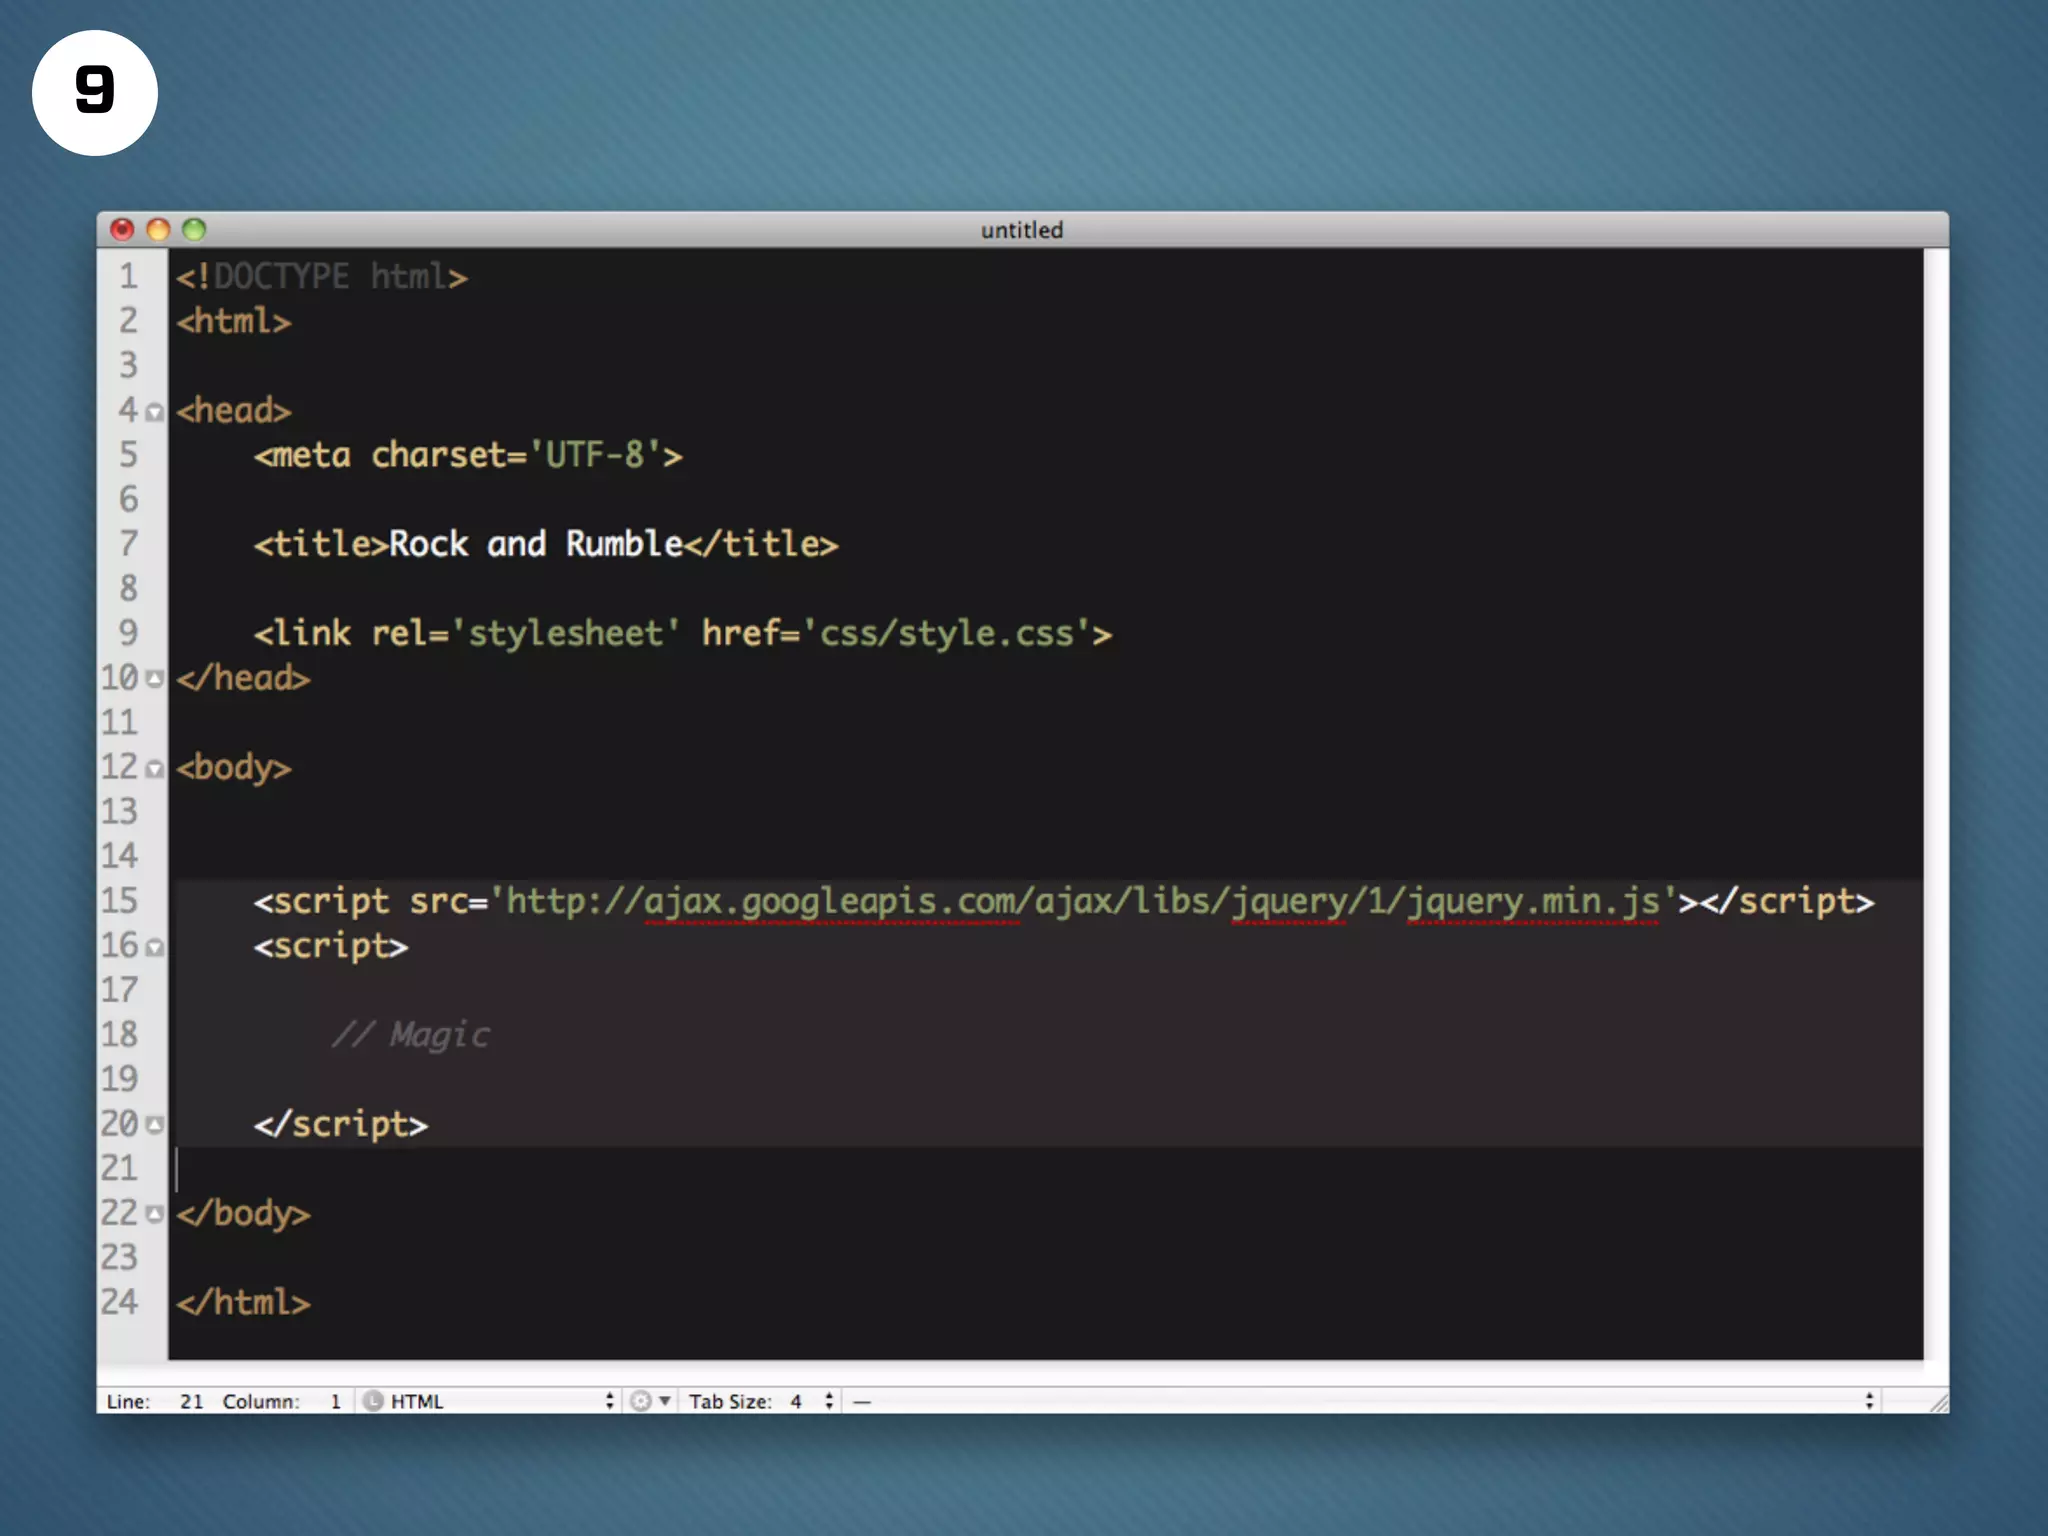Fold the script block at line 16
This screenshot has height=1536, width=2048.
click(154, 947)
